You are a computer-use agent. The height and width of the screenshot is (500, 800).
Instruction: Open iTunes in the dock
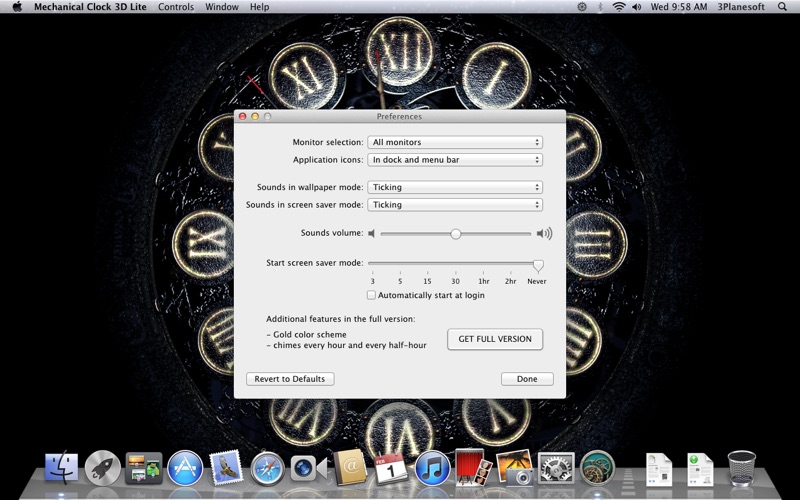coord(432,467)
